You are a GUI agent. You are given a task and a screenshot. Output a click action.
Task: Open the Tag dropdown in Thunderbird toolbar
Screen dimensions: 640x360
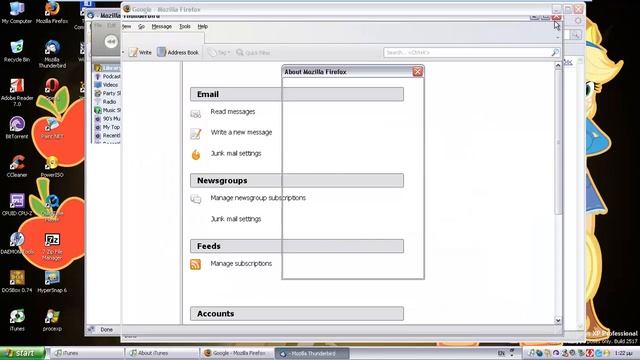pos(219,52)
